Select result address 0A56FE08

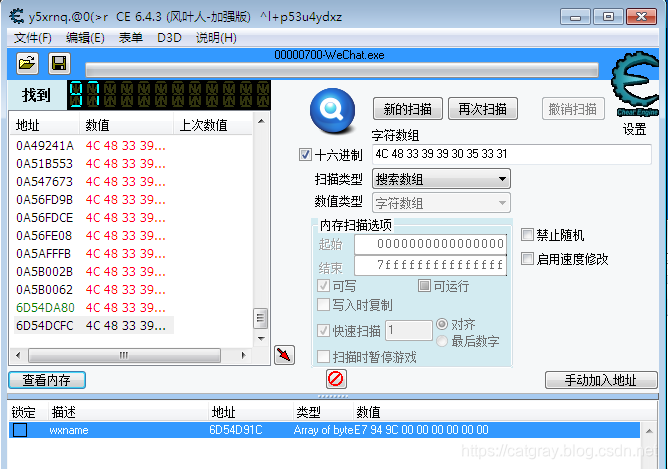44,235
